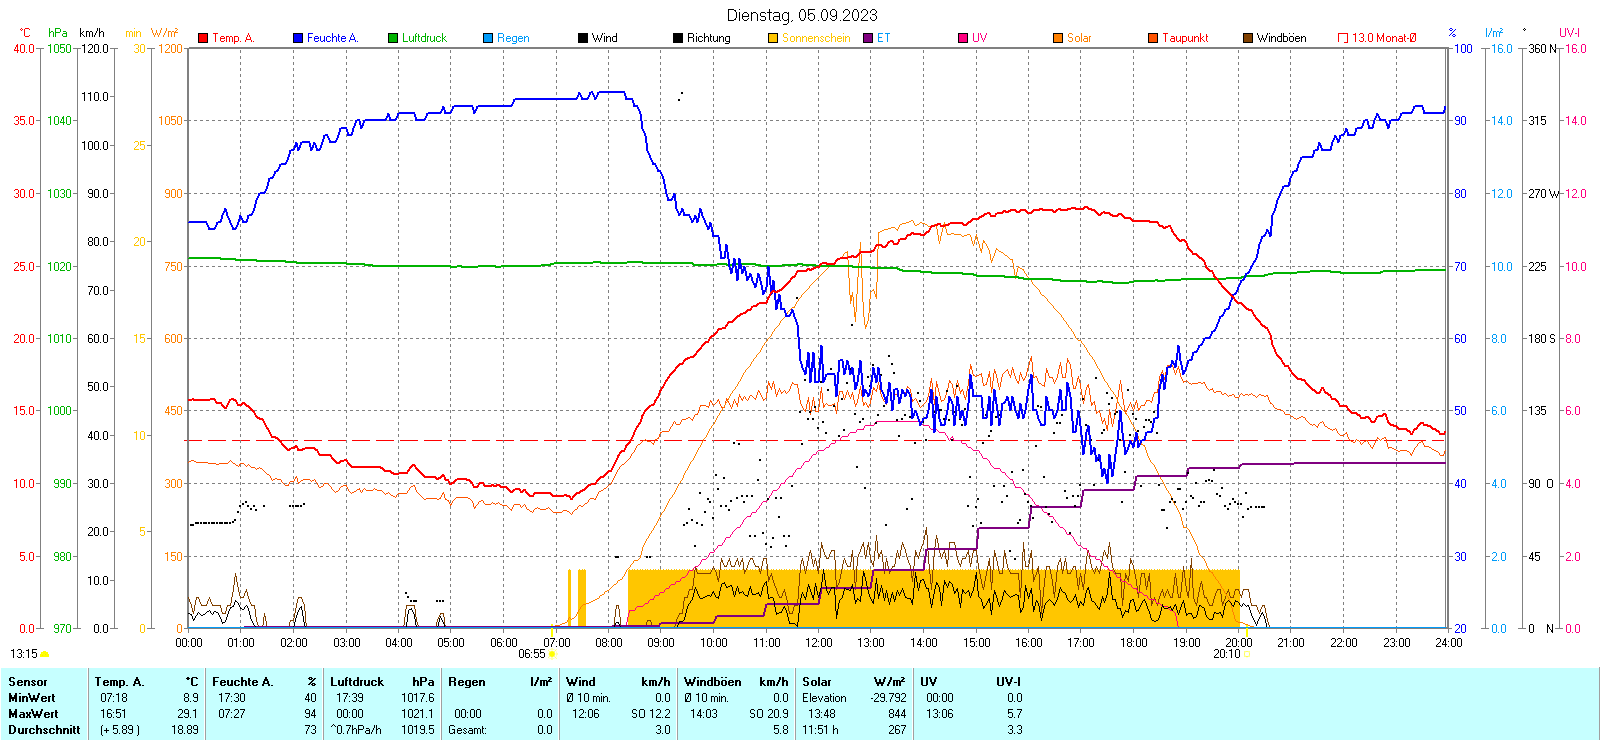Click the Durchschnitt row label
The height and width of the screenshot is (740, 1600).
[x=44, y=730]
